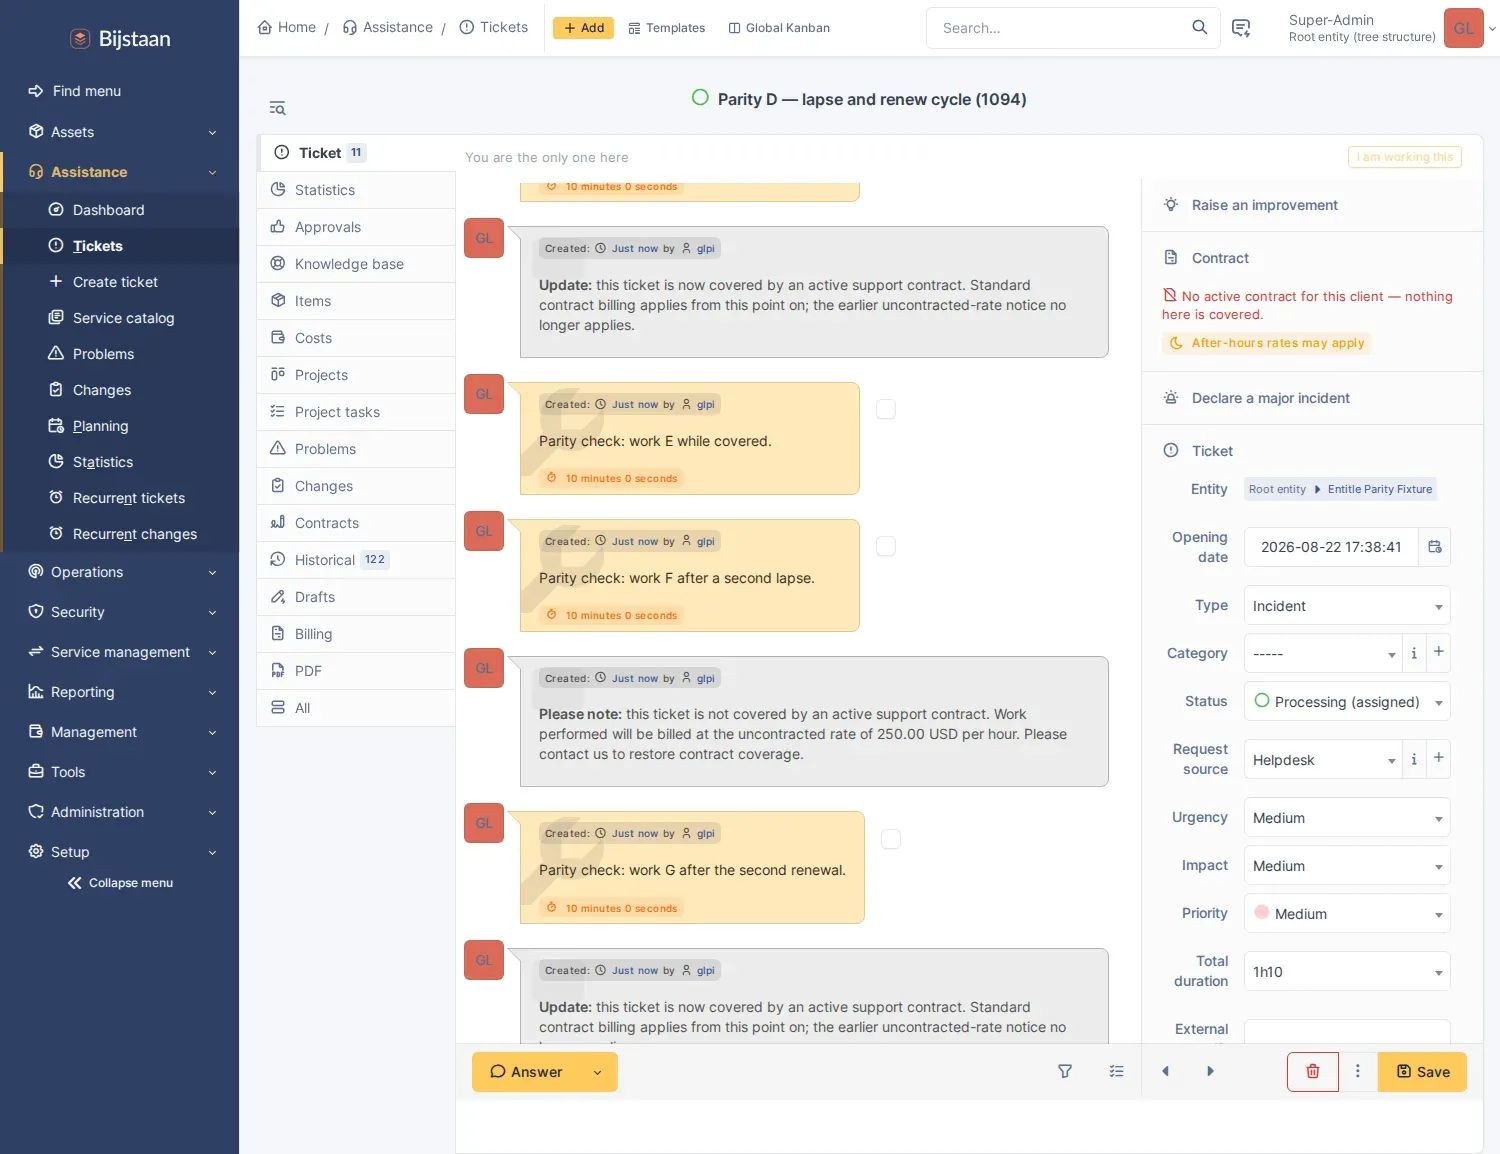1500x1154 pixels.
Task: Toggle the ticket search panel icon
Action: [x=277, y=108]
